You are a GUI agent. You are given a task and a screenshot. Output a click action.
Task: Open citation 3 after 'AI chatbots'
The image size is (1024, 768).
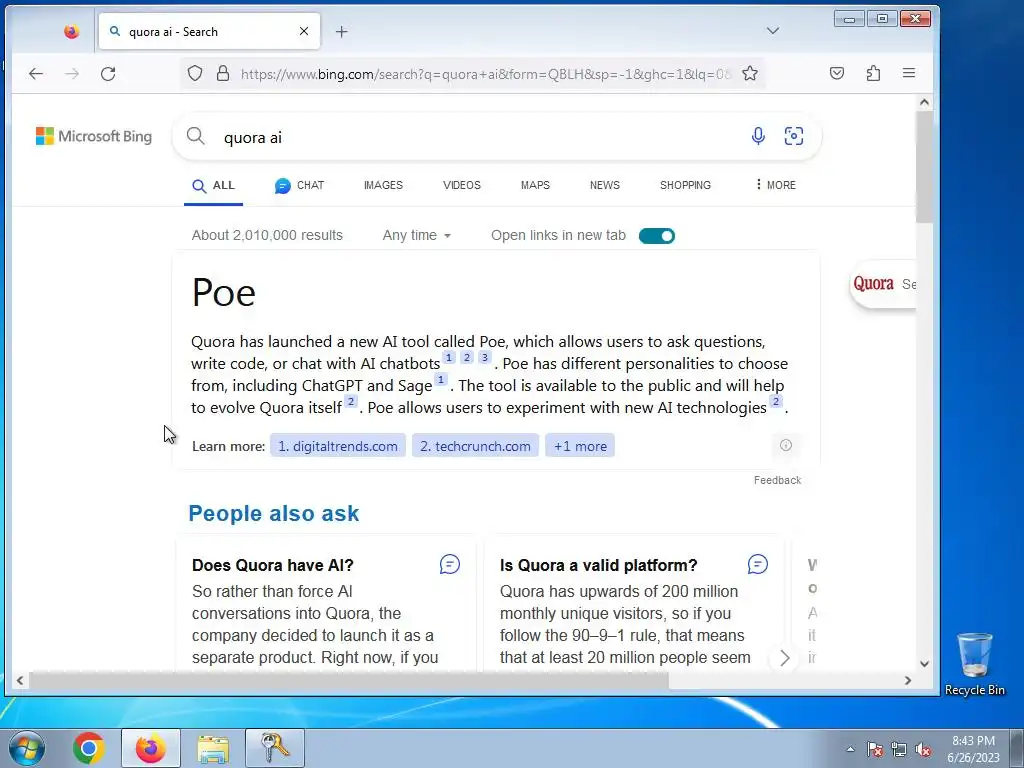coord(485,357)
